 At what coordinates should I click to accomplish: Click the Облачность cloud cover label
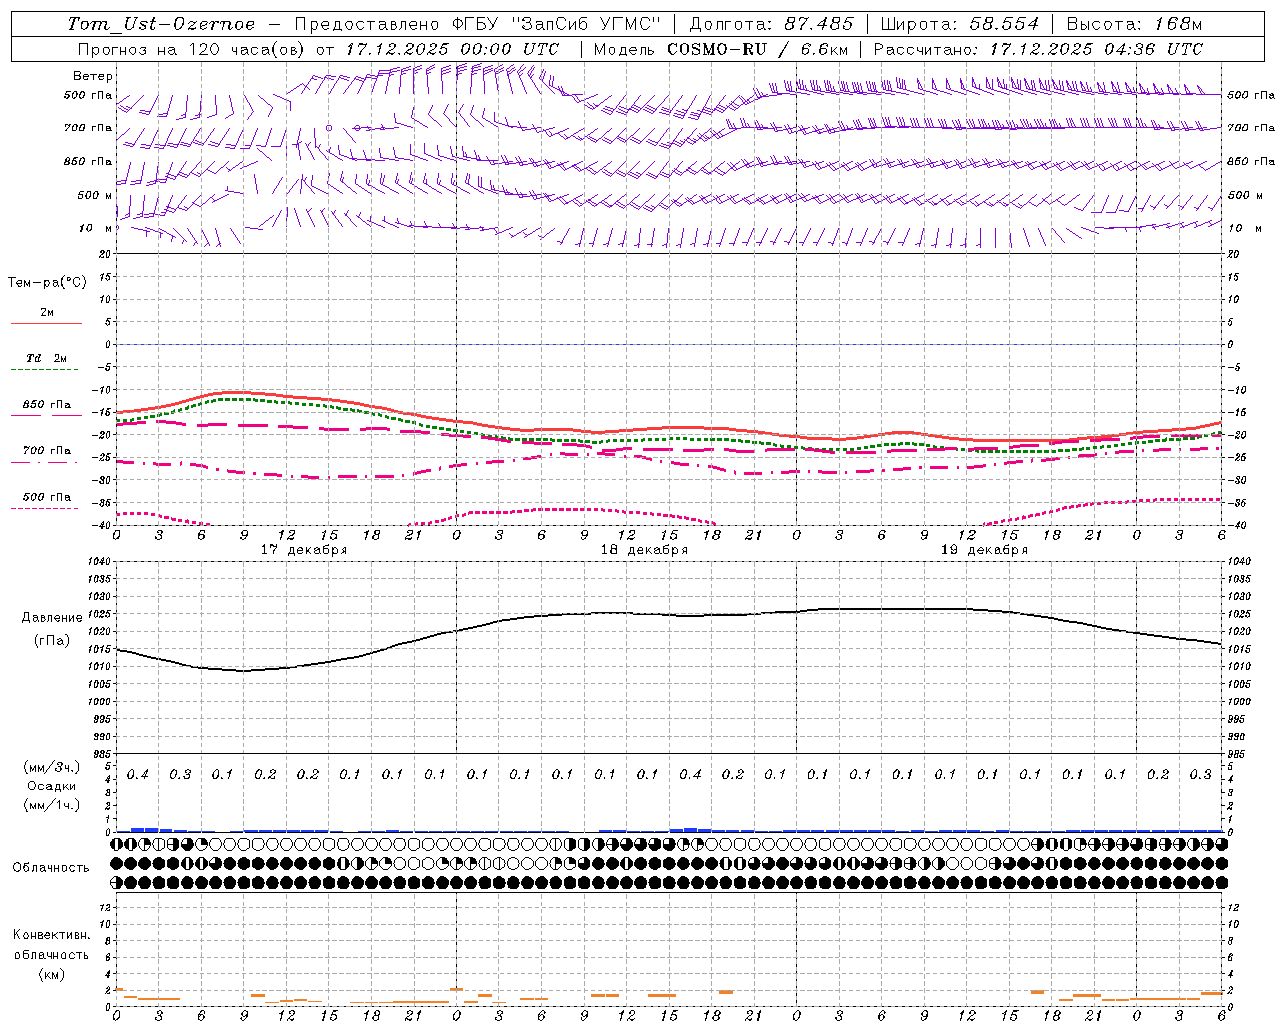pos(51,868)
